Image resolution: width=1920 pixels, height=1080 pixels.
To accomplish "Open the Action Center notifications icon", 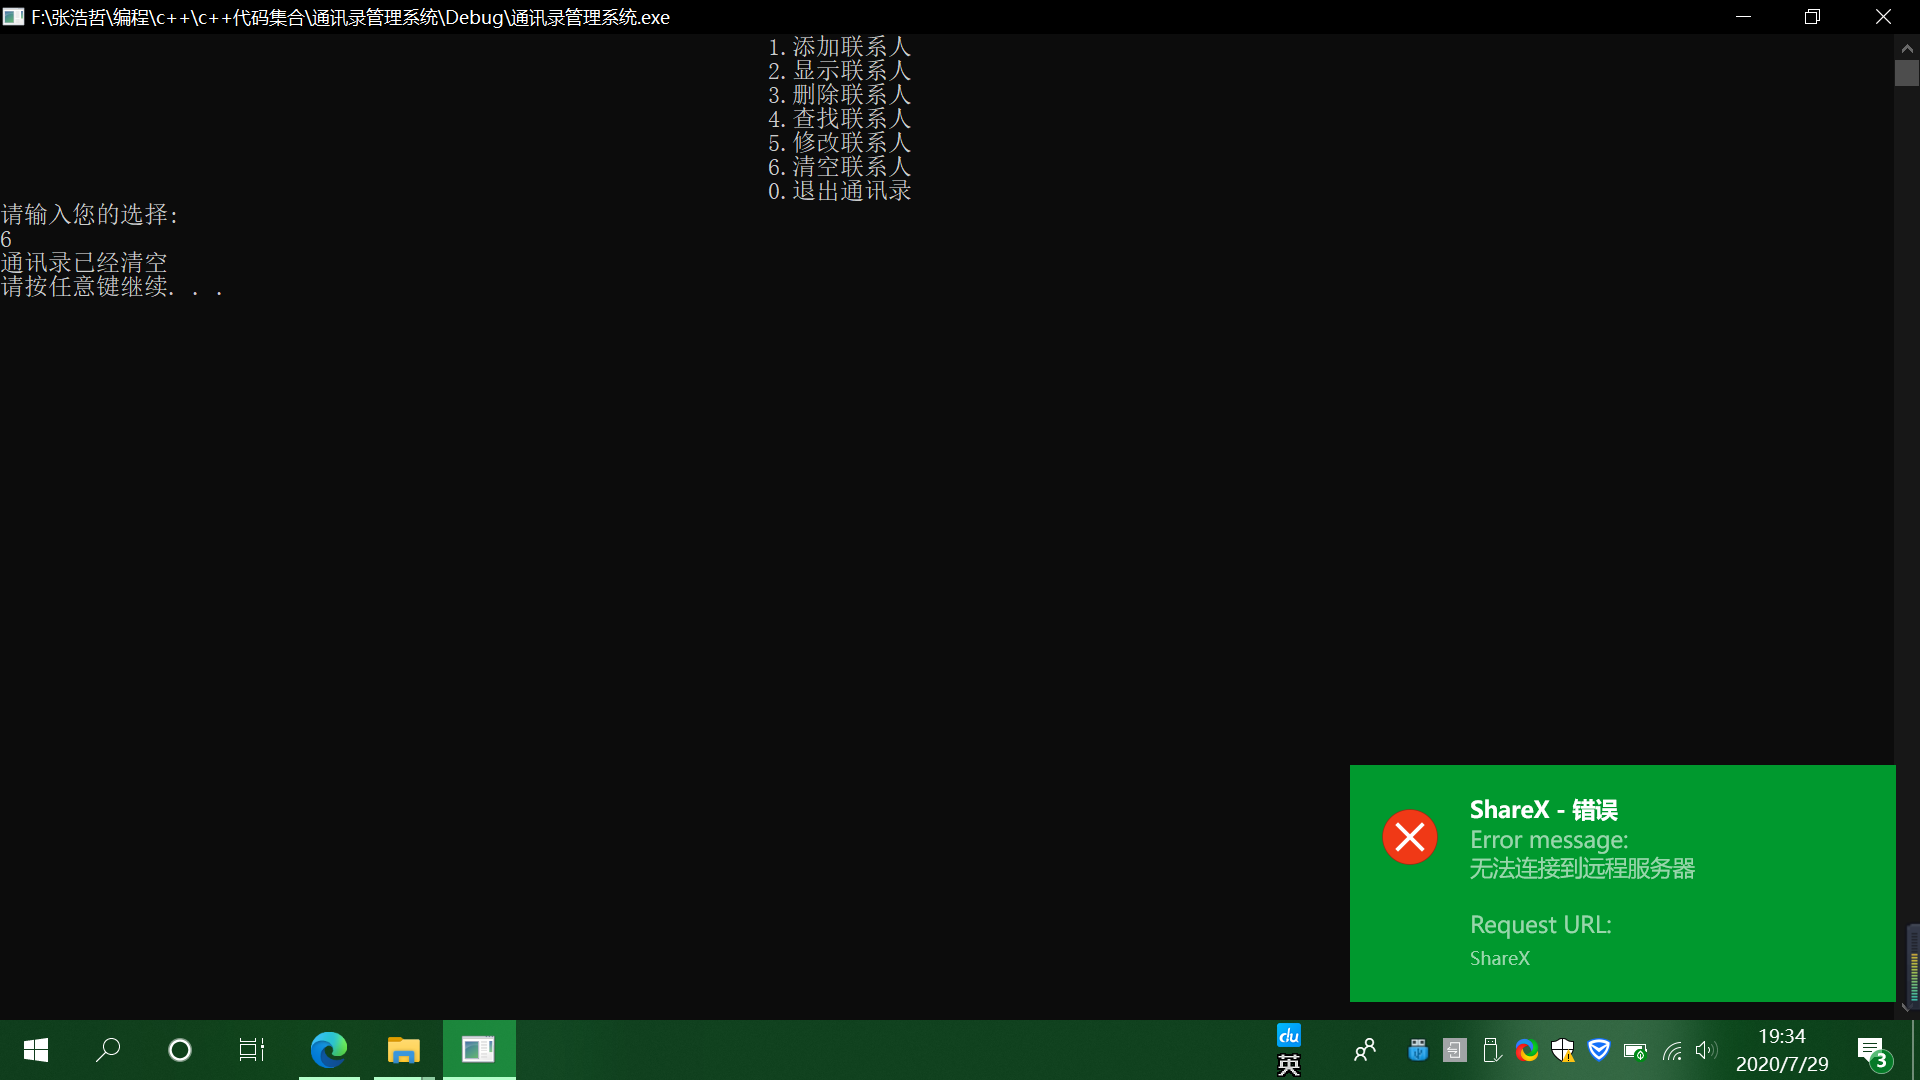I will coord(1871,1050).
